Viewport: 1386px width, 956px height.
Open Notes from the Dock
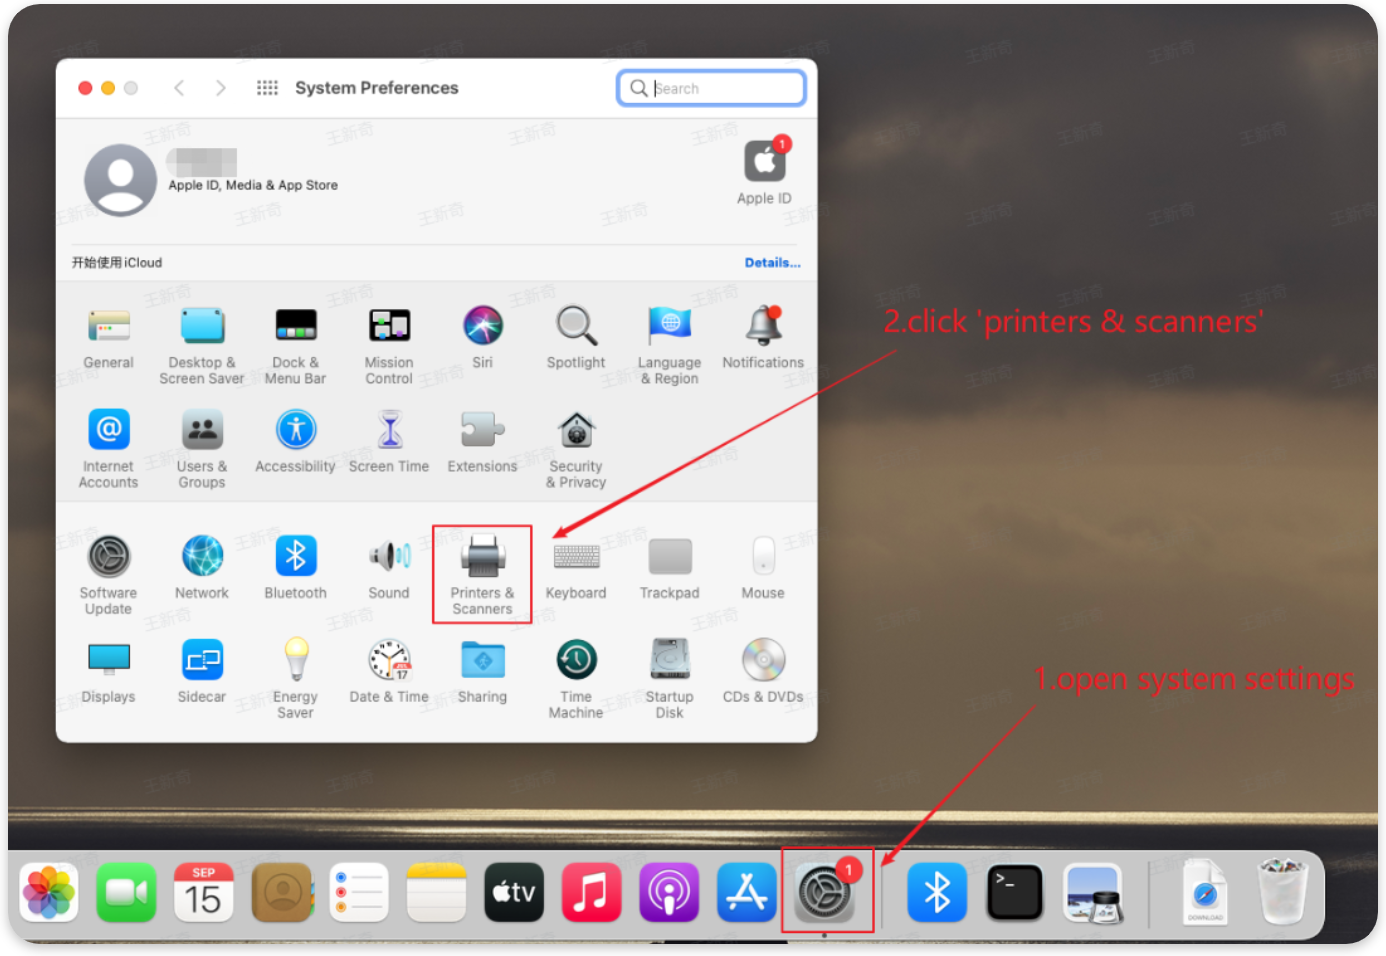pyautogui.click(x=437, y=892)
